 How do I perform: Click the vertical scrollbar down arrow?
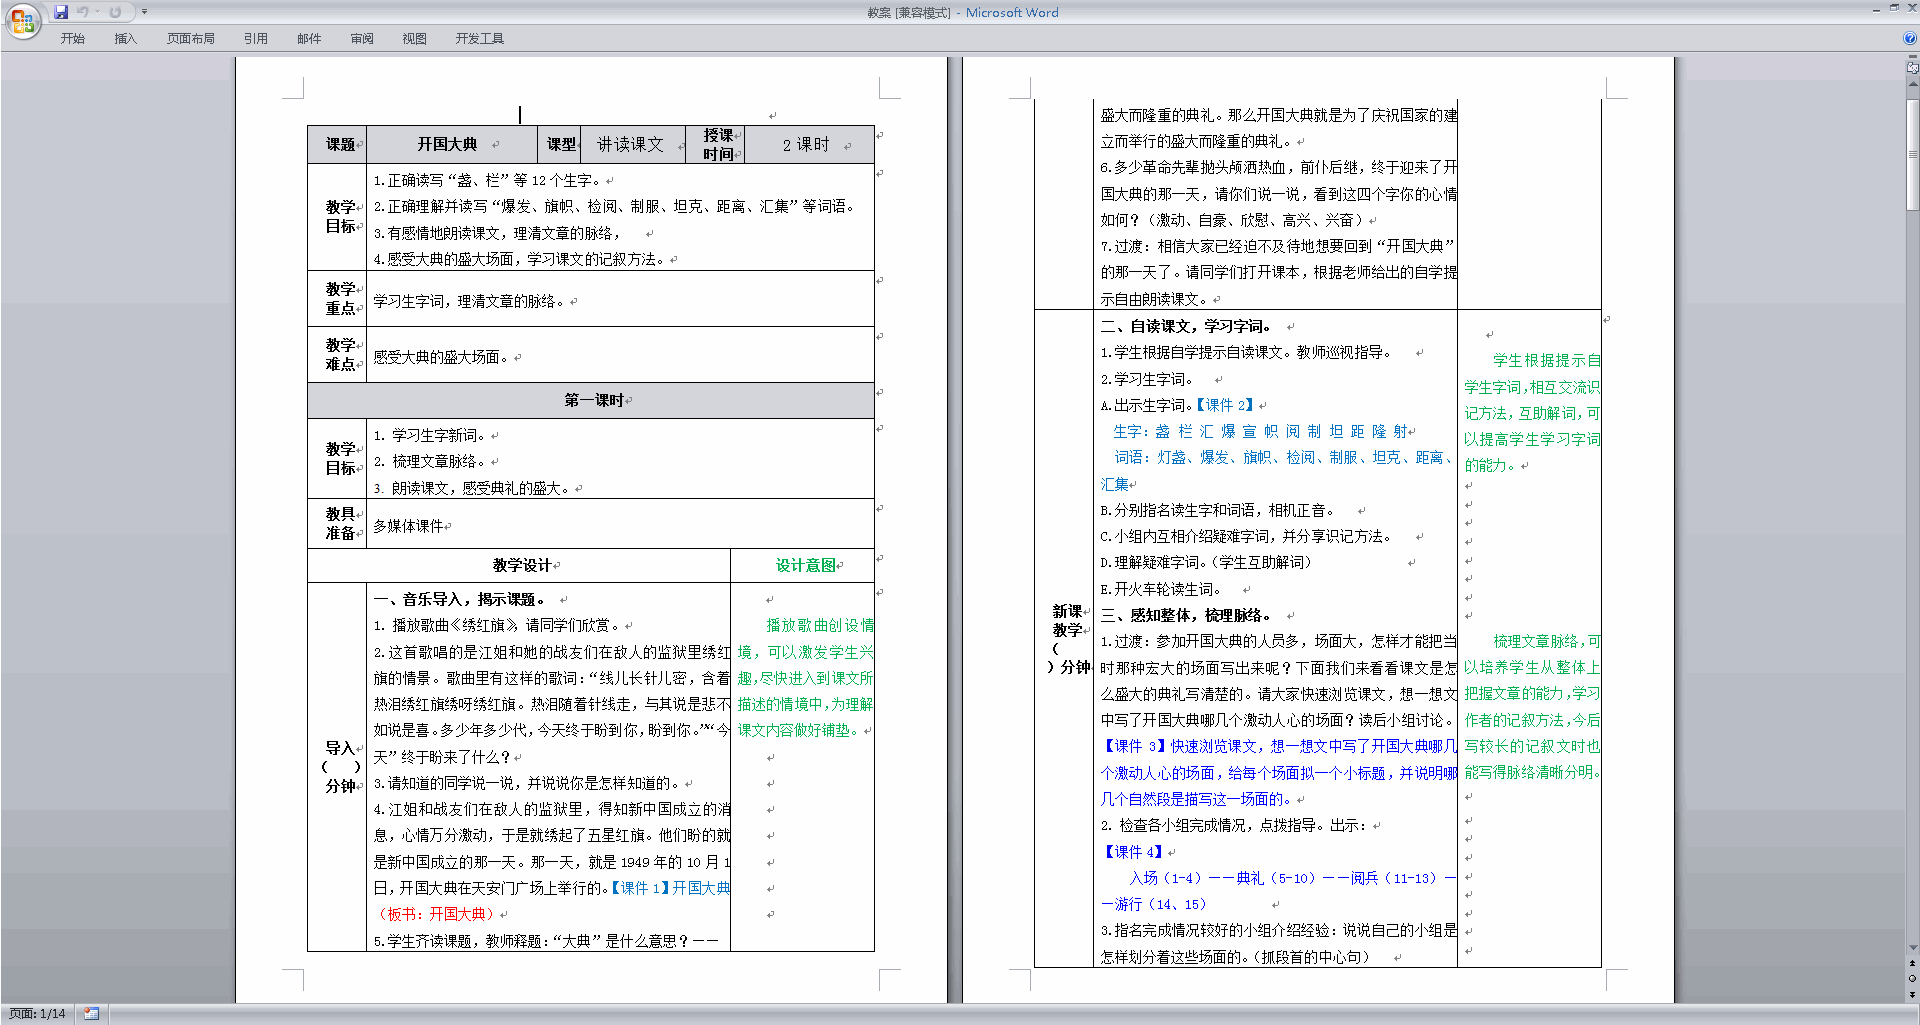[1913, 948]
